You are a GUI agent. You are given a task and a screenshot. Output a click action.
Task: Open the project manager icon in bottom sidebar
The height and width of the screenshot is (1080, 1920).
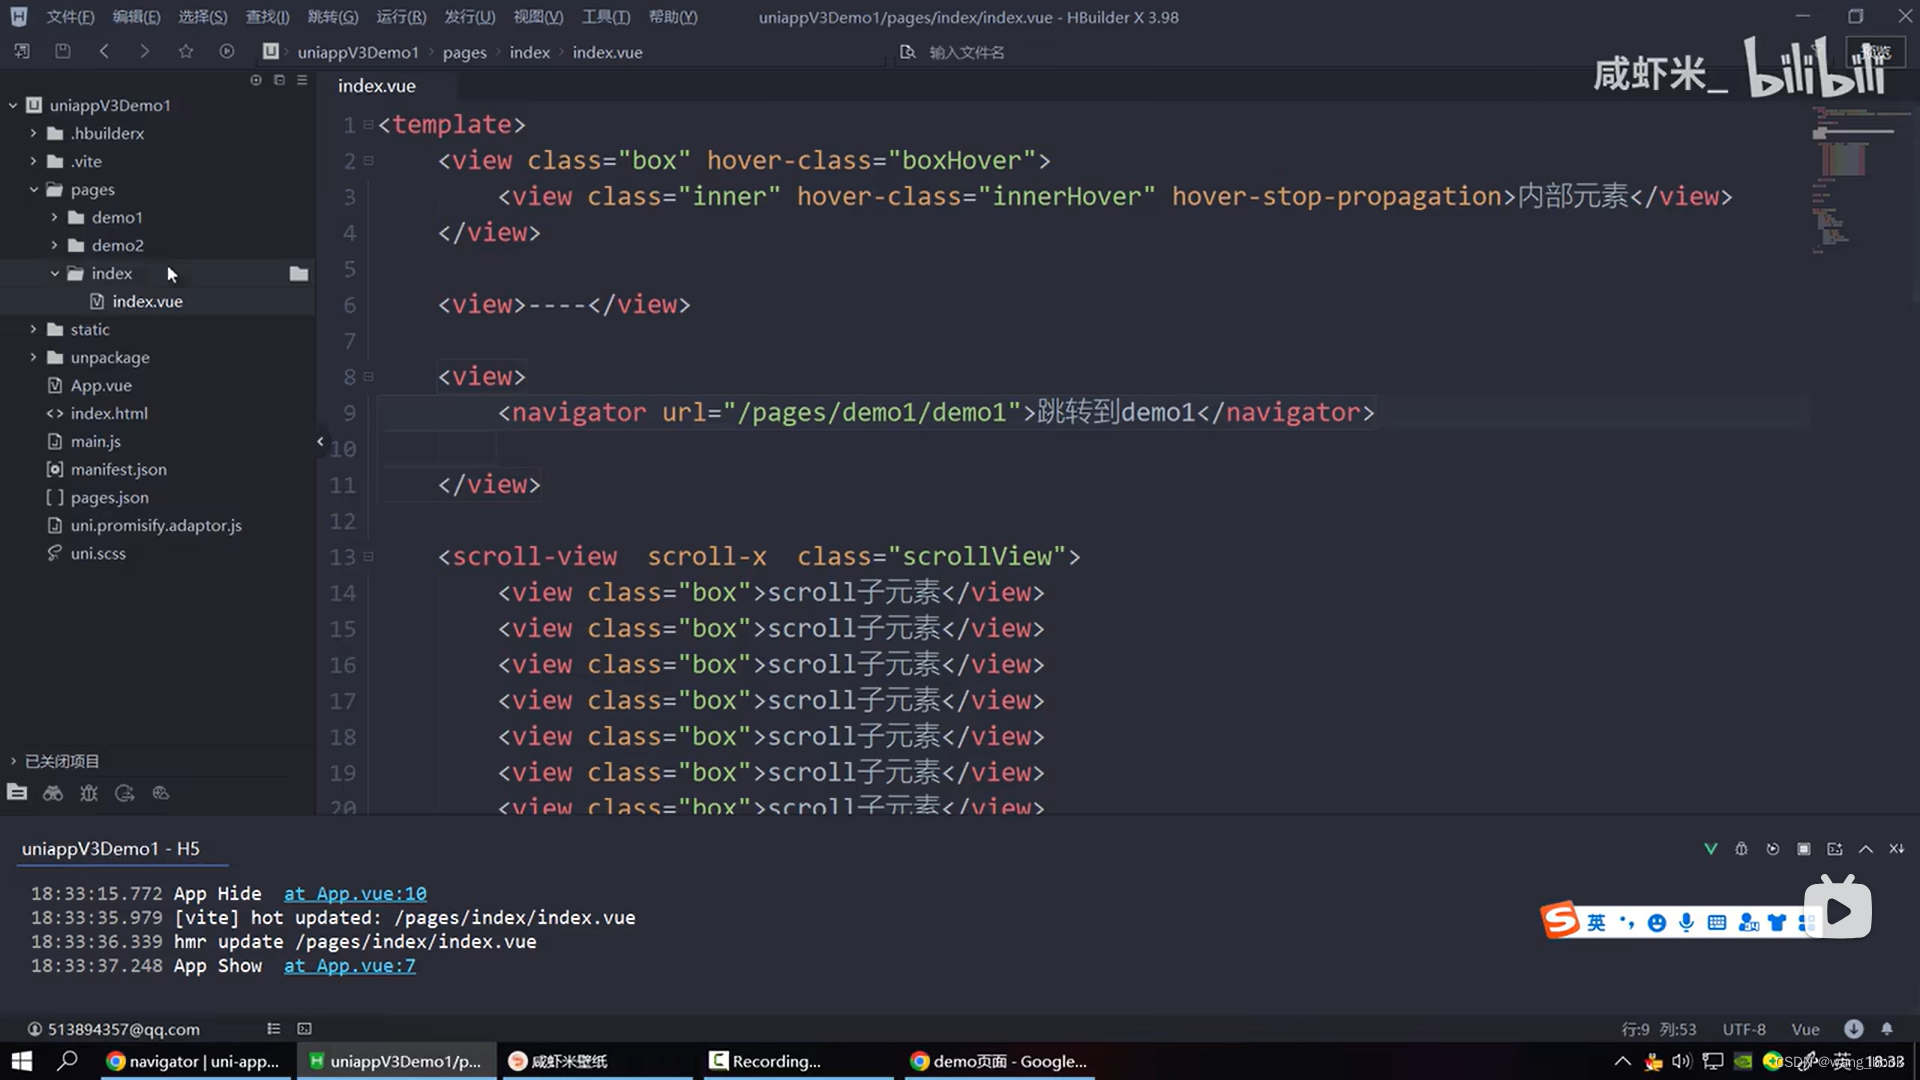pyautogui.click(x=17, y=793)
